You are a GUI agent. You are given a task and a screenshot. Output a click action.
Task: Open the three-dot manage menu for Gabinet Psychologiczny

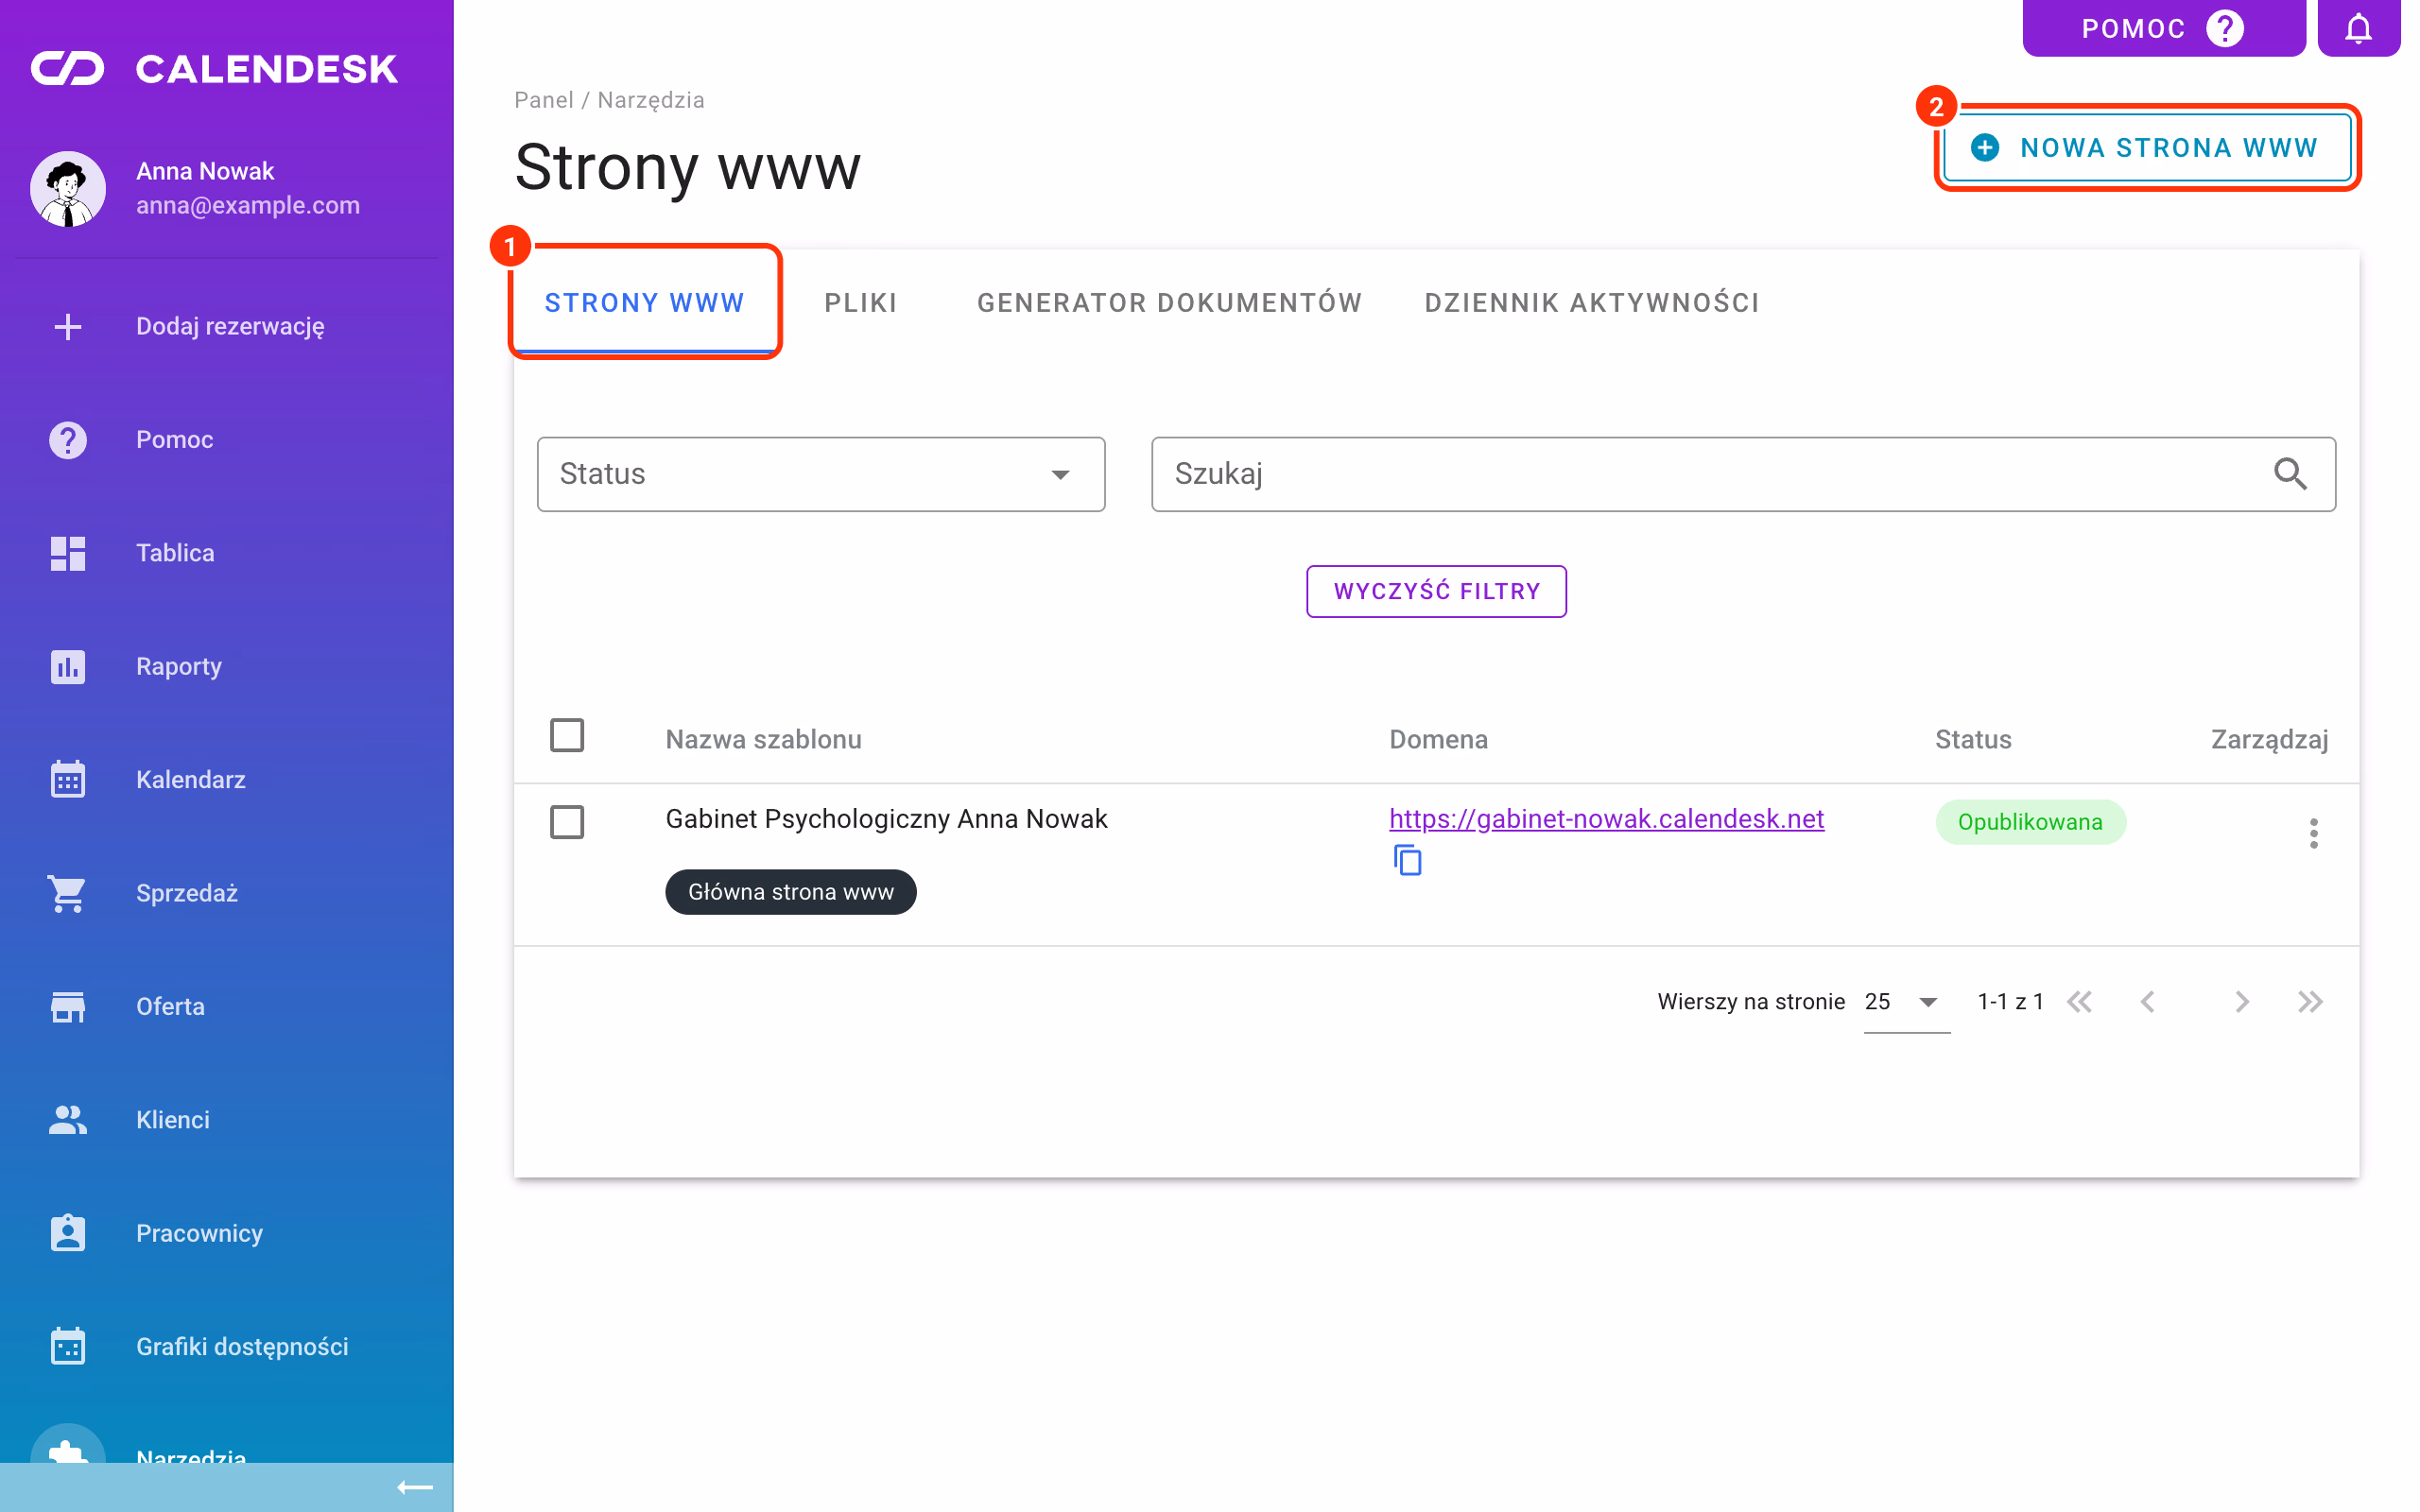point(2313,833)
